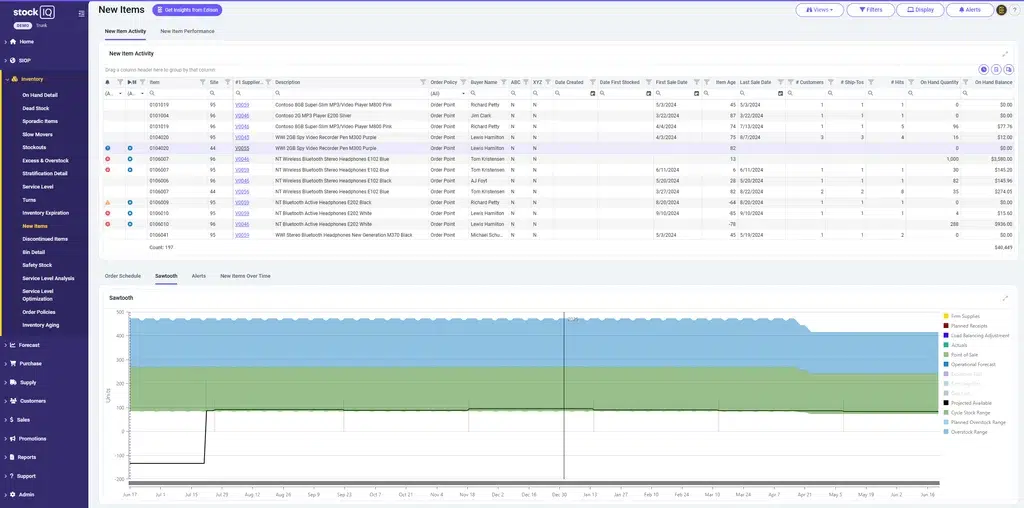Open supplier link V0045 for Spy Video Recorder
1024x508 pixels.
242,137
